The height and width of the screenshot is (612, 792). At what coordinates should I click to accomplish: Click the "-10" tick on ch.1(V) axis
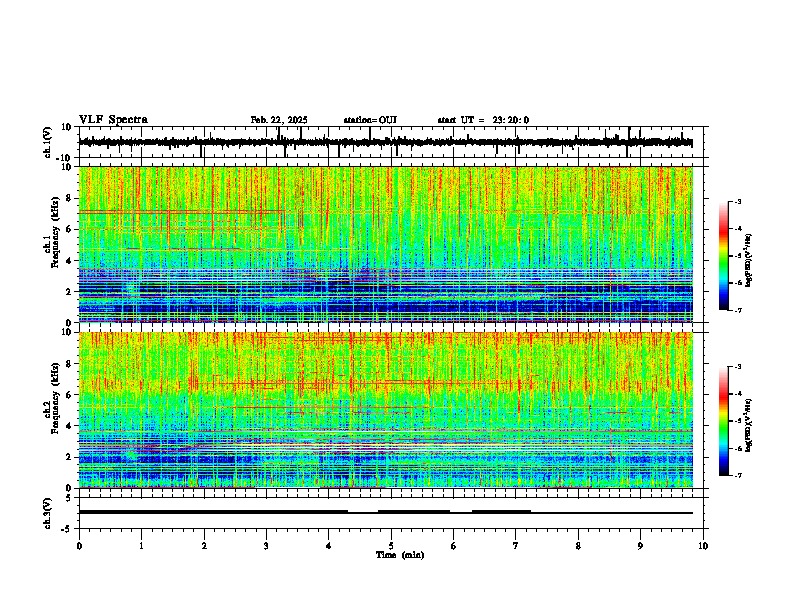coord(65,158)
